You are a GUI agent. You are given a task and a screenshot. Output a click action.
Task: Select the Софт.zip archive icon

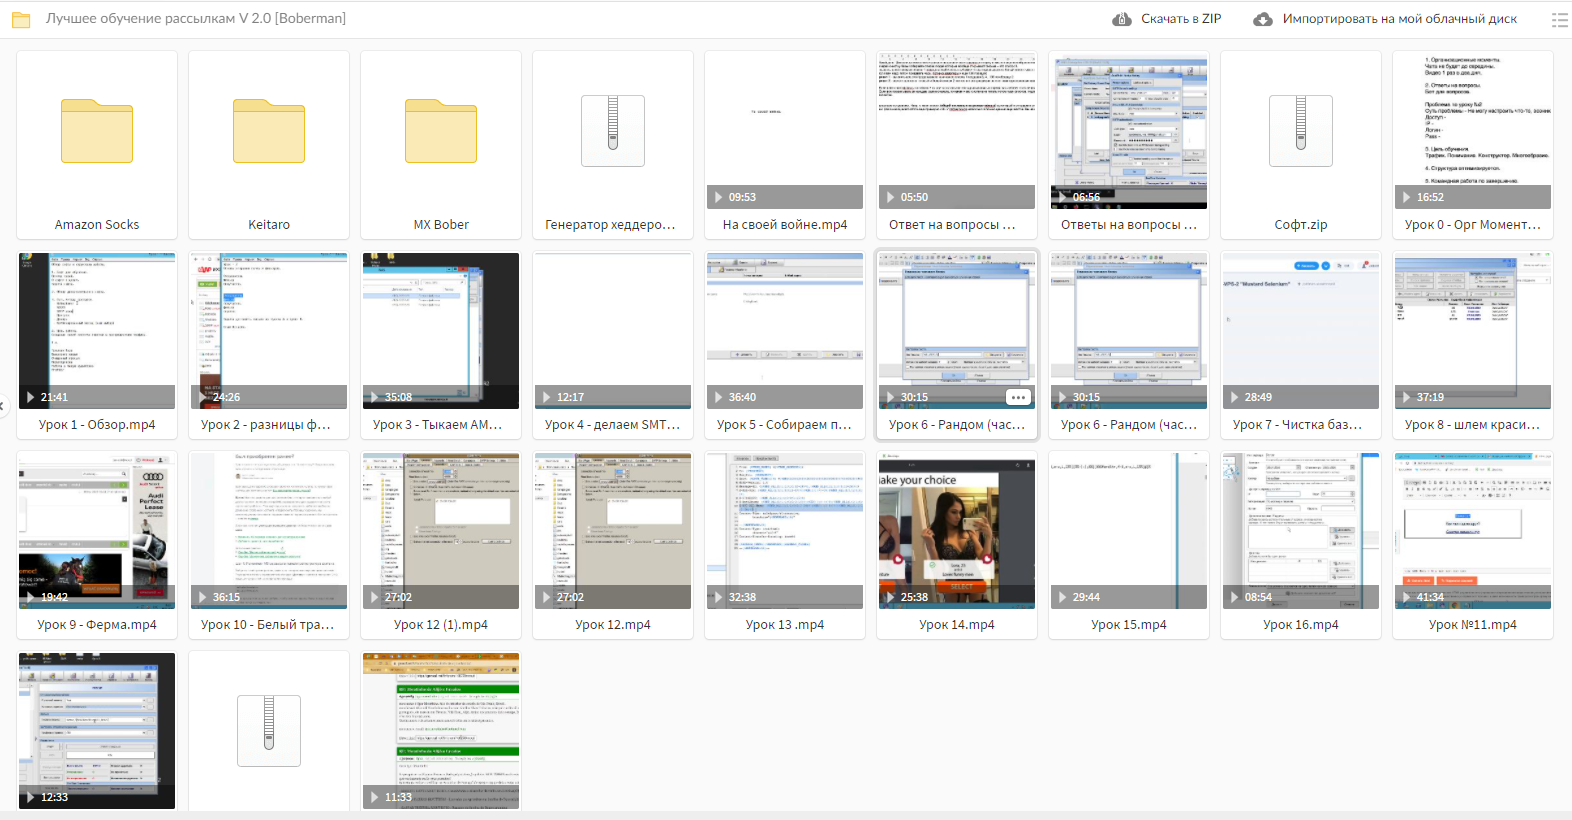[1300, 131]
